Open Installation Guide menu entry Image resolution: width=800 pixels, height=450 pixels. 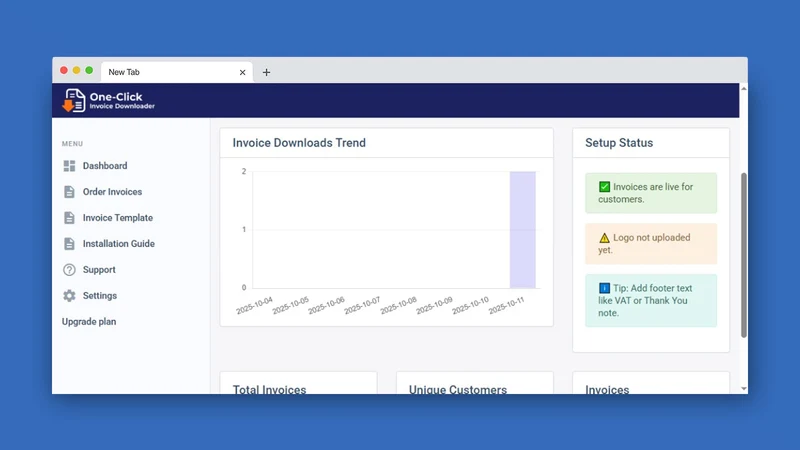click(119, 244)
